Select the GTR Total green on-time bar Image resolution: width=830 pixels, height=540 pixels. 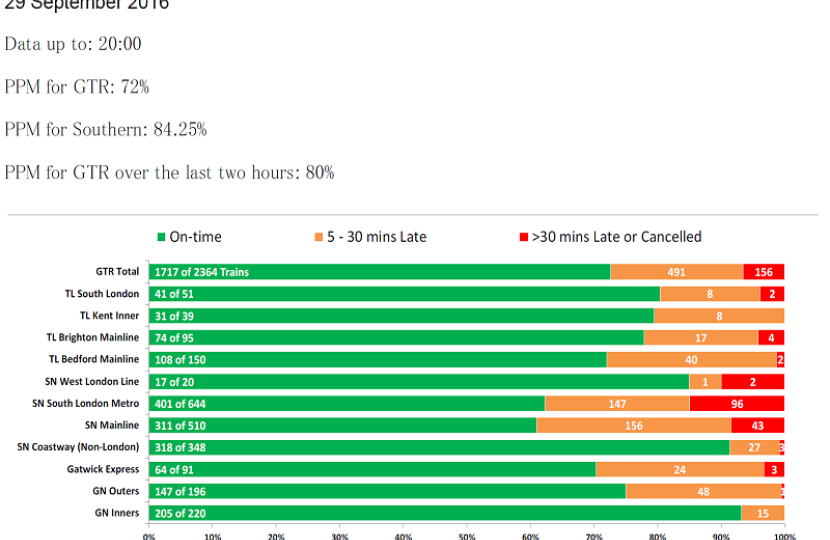click(x=379, y=272)
